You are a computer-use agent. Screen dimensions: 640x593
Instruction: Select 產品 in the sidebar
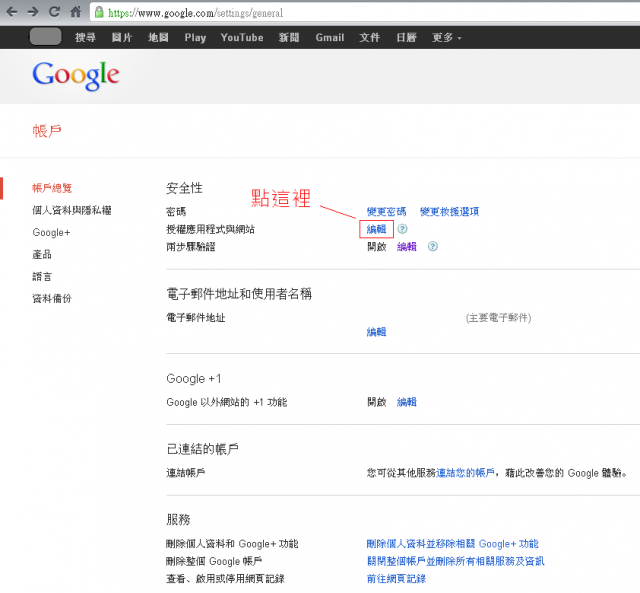tap(42, 254)
